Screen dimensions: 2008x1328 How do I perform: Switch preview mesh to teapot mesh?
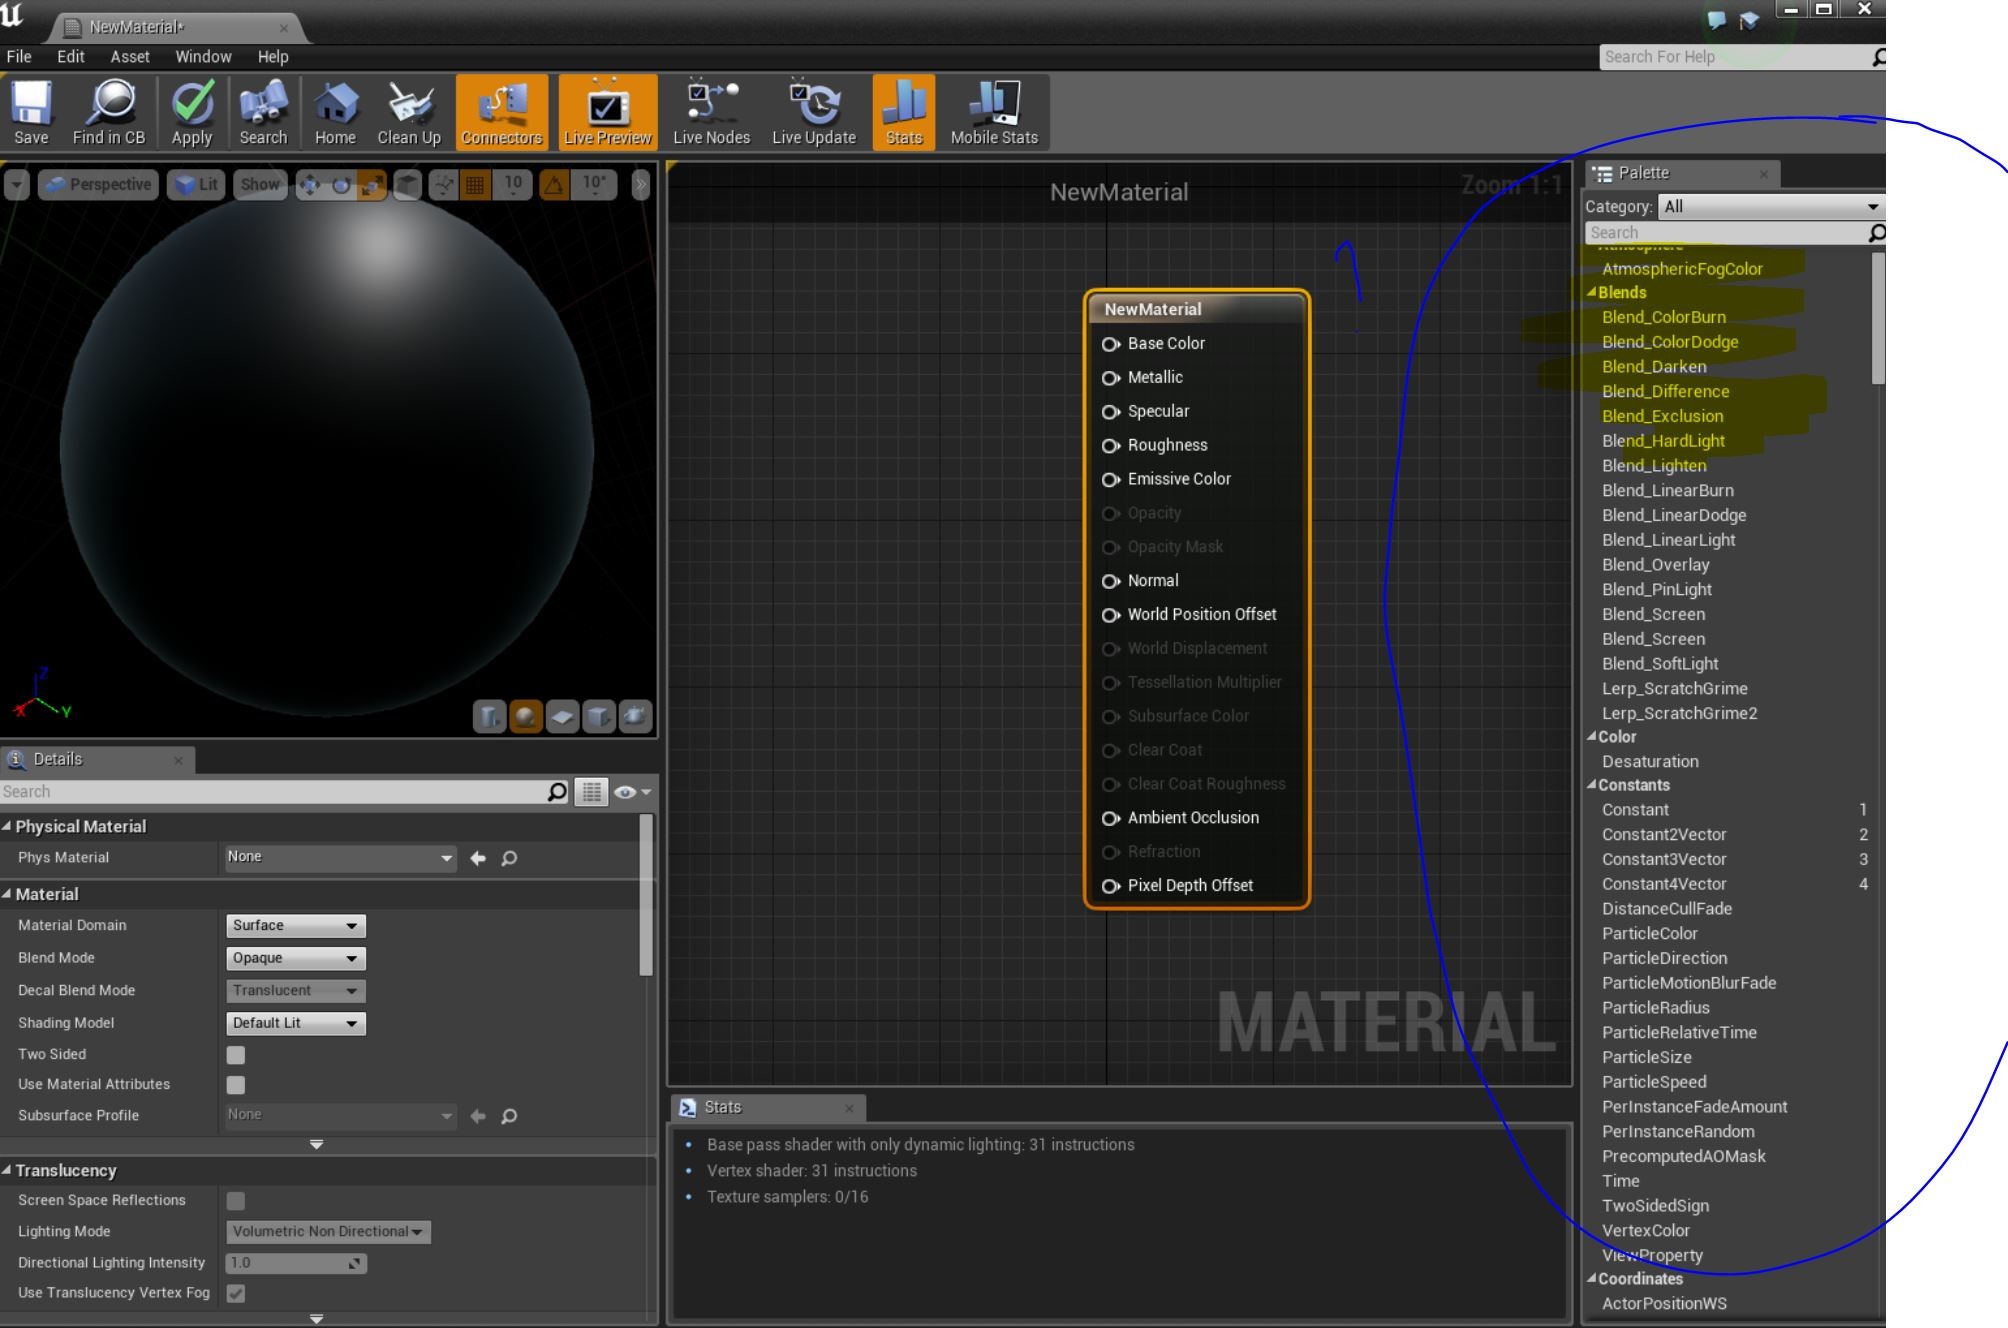click(635, 716)
